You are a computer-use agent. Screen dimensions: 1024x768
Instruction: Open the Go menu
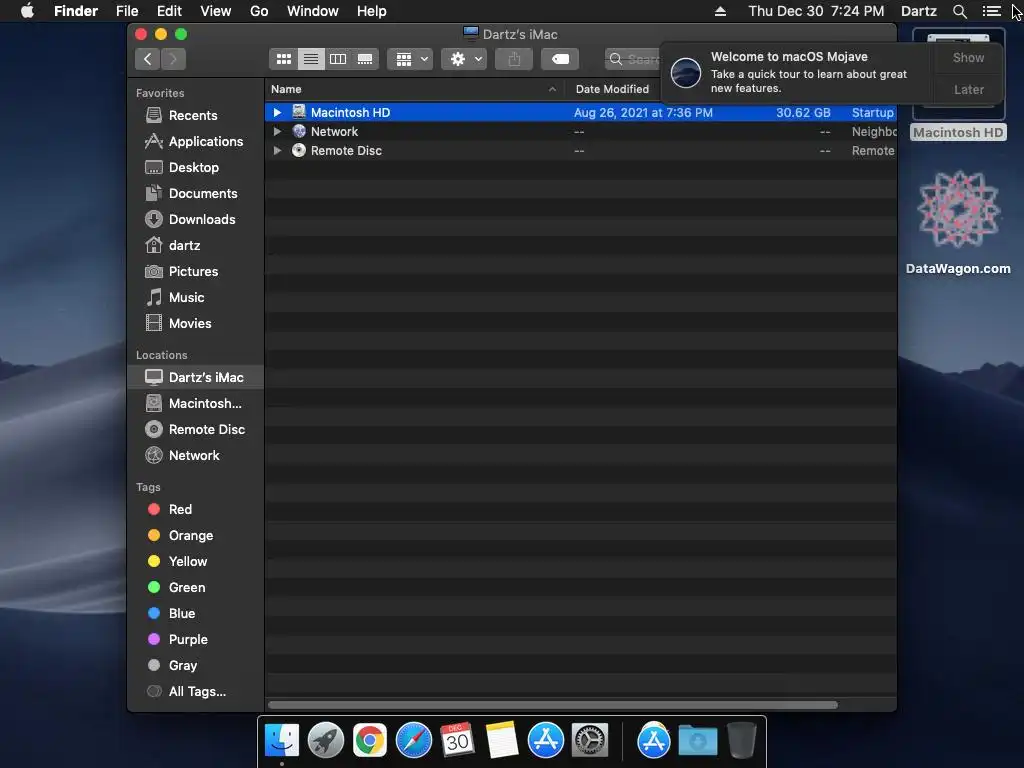[x=259, y=11]
